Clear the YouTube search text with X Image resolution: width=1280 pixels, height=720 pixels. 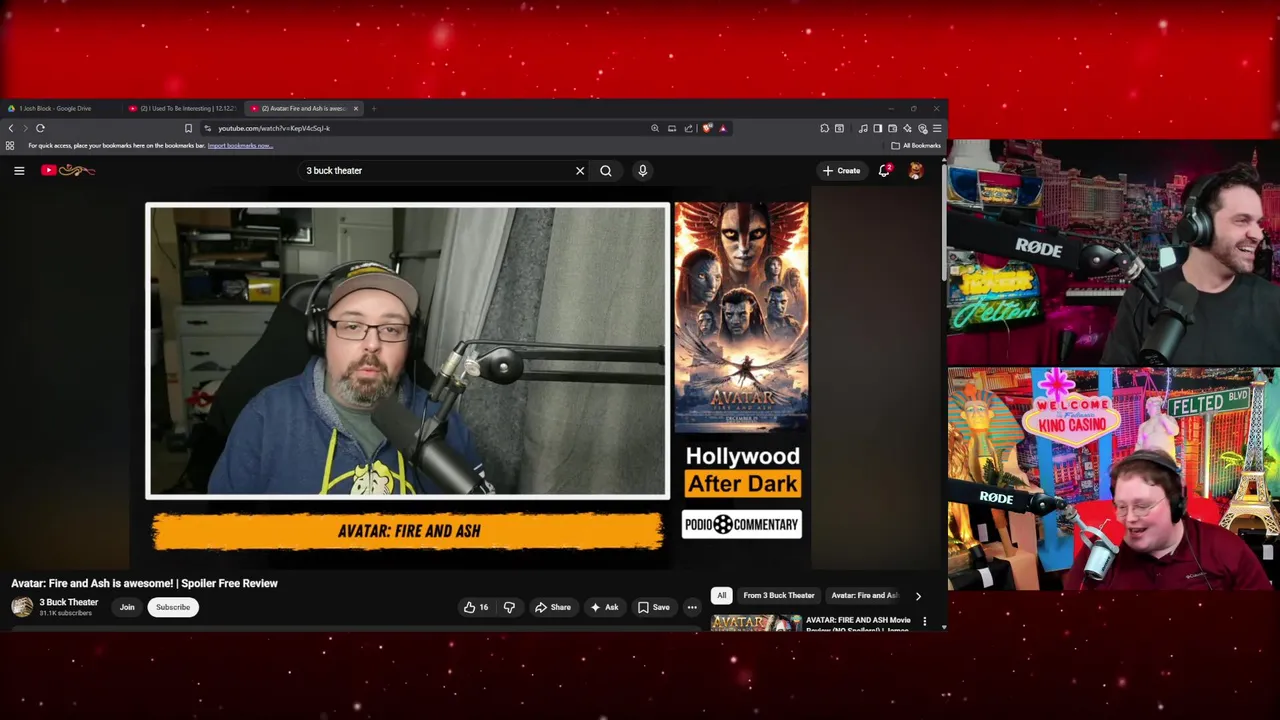580,171
